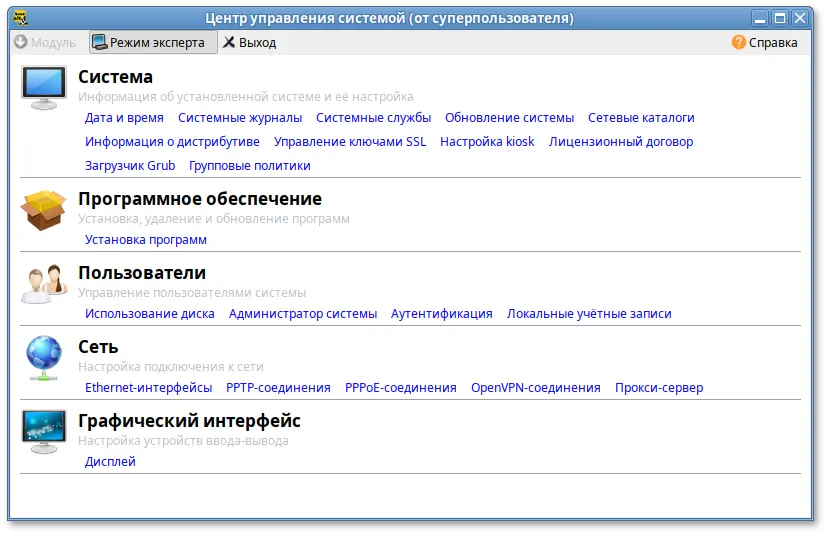Click the Пользователи people icon

pos(44,284)
